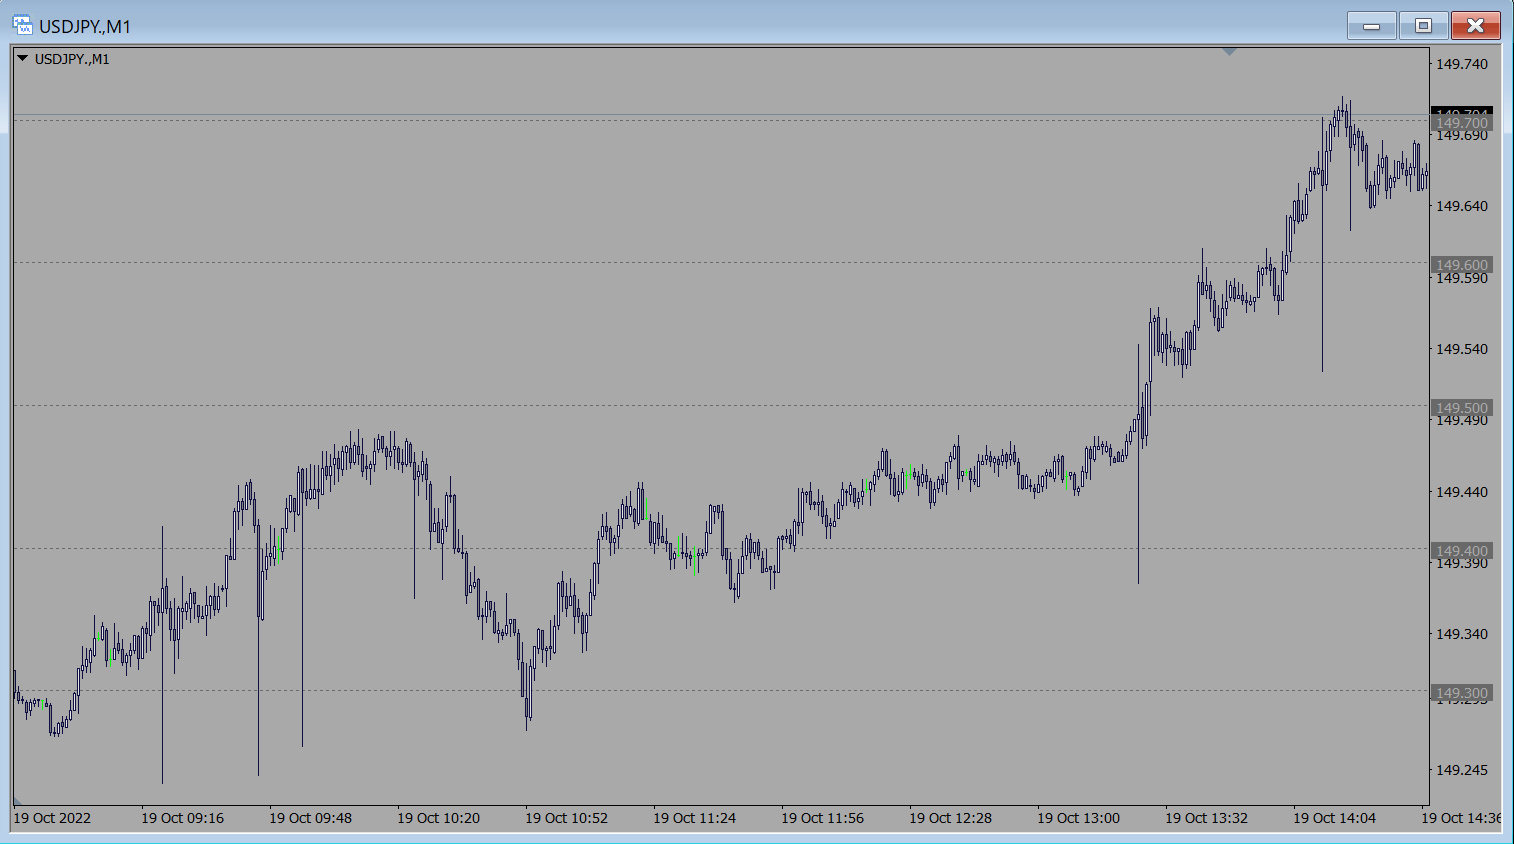
Task: Select the 149.400 grey price level label
Action: tap(1461, 551)
